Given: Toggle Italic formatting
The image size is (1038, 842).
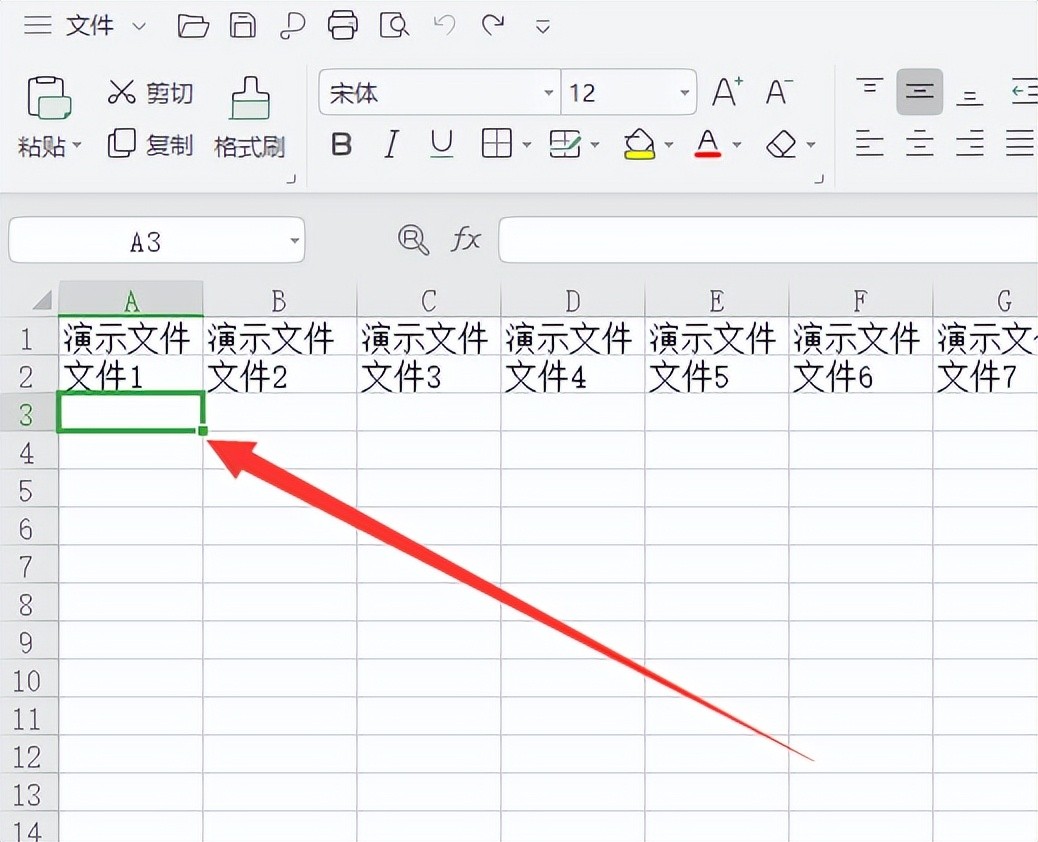Looking at the screenshot, I should coord(391,145).
